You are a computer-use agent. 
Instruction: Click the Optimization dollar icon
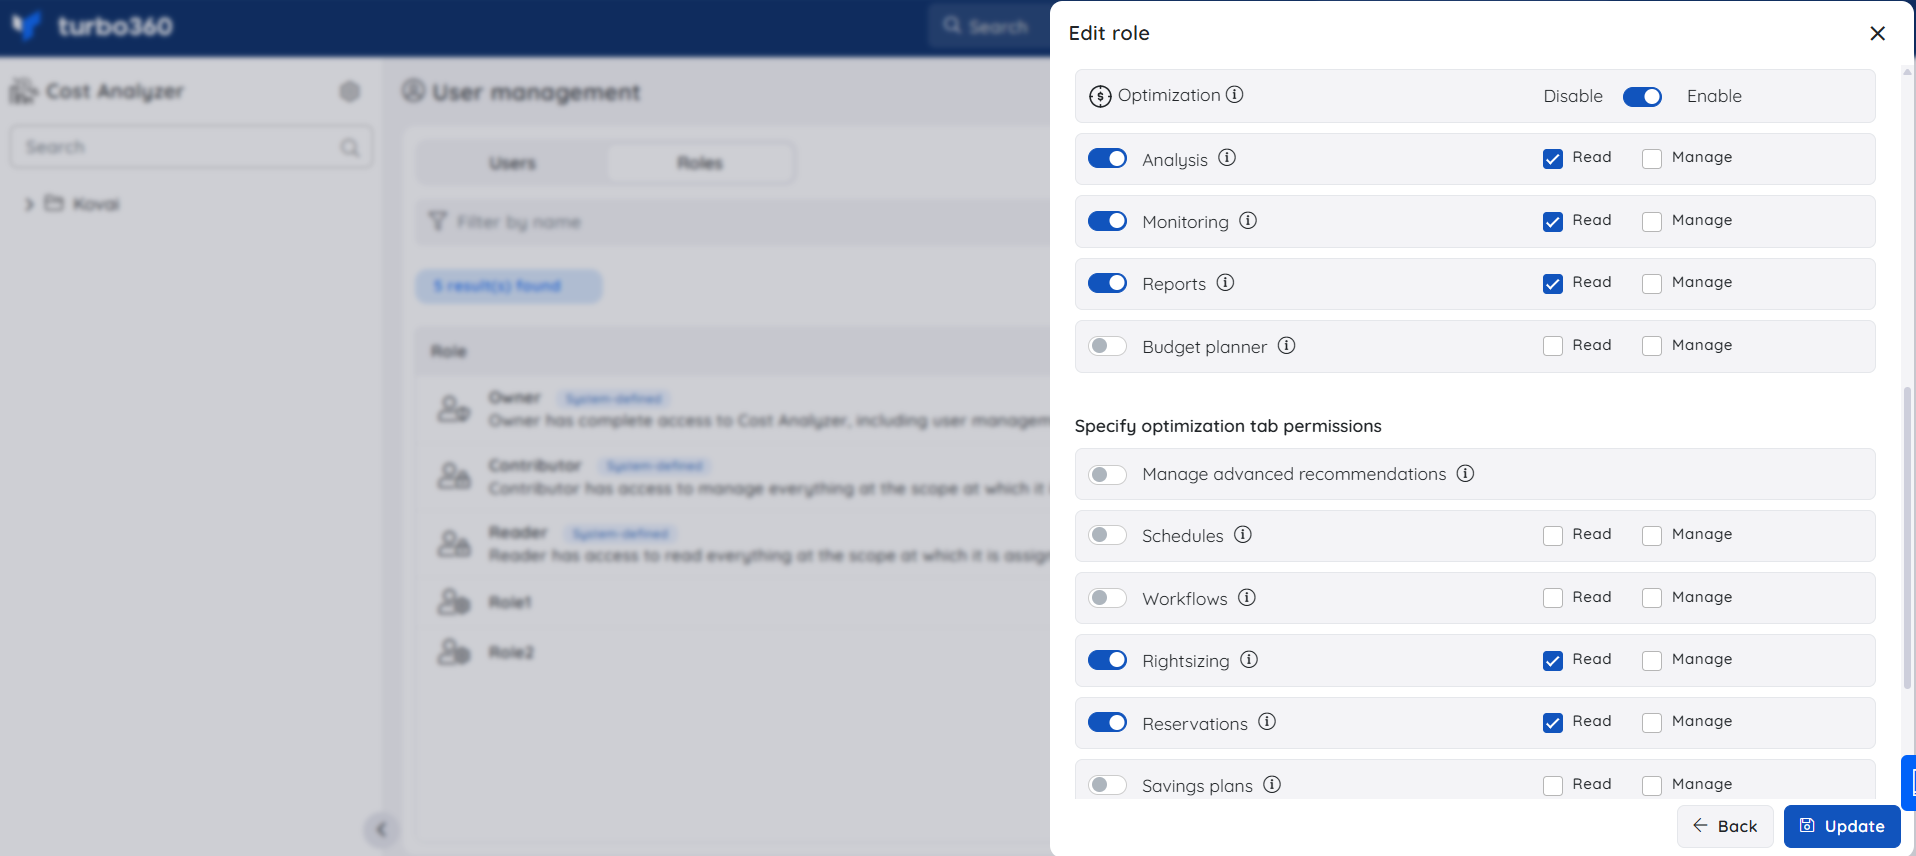tap(1100, 96)
